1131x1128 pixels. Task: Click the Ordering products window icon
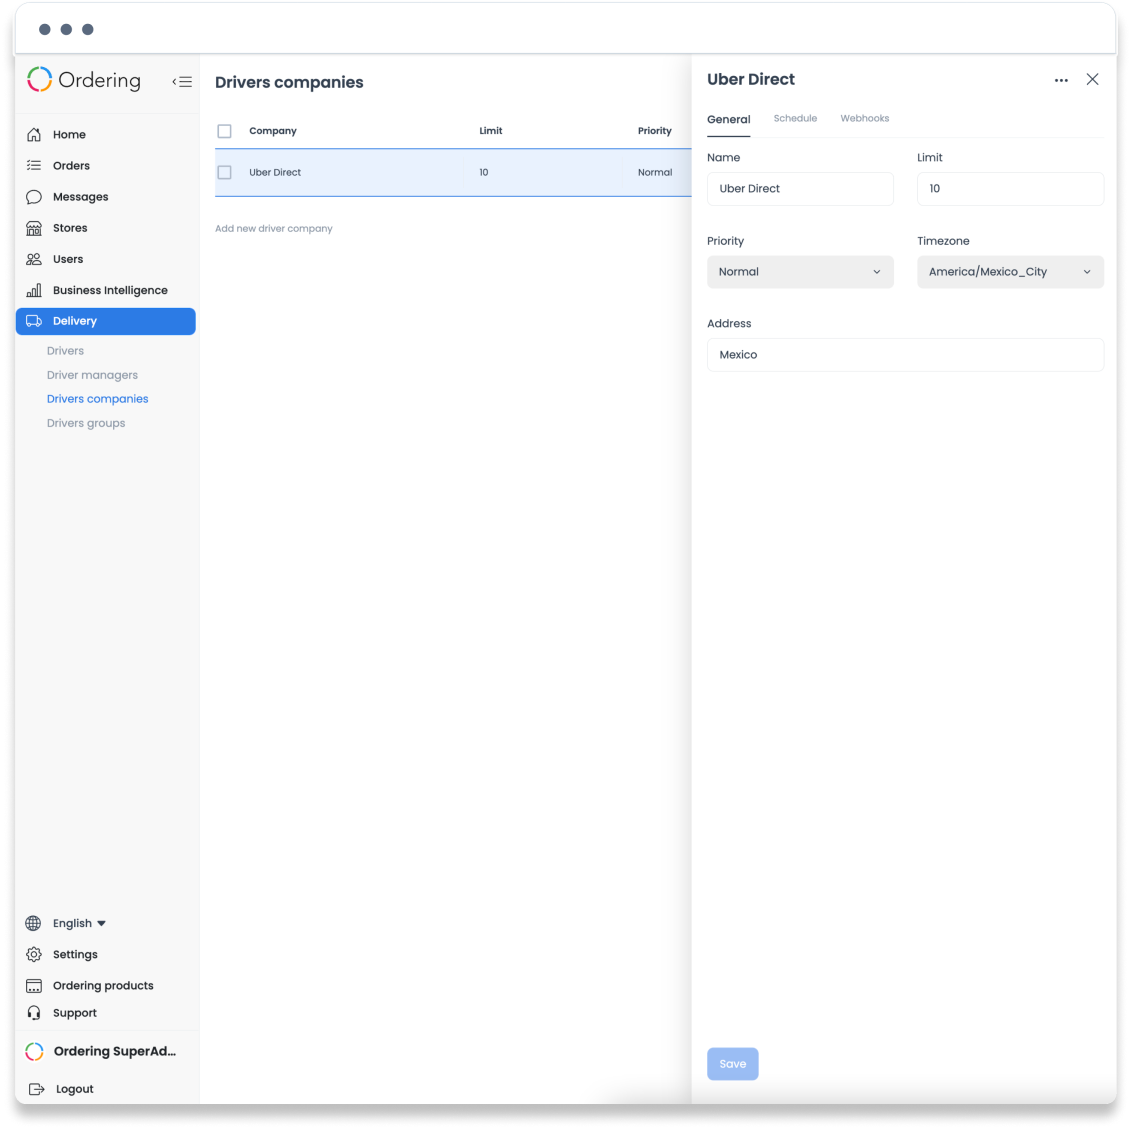[34, 985]
